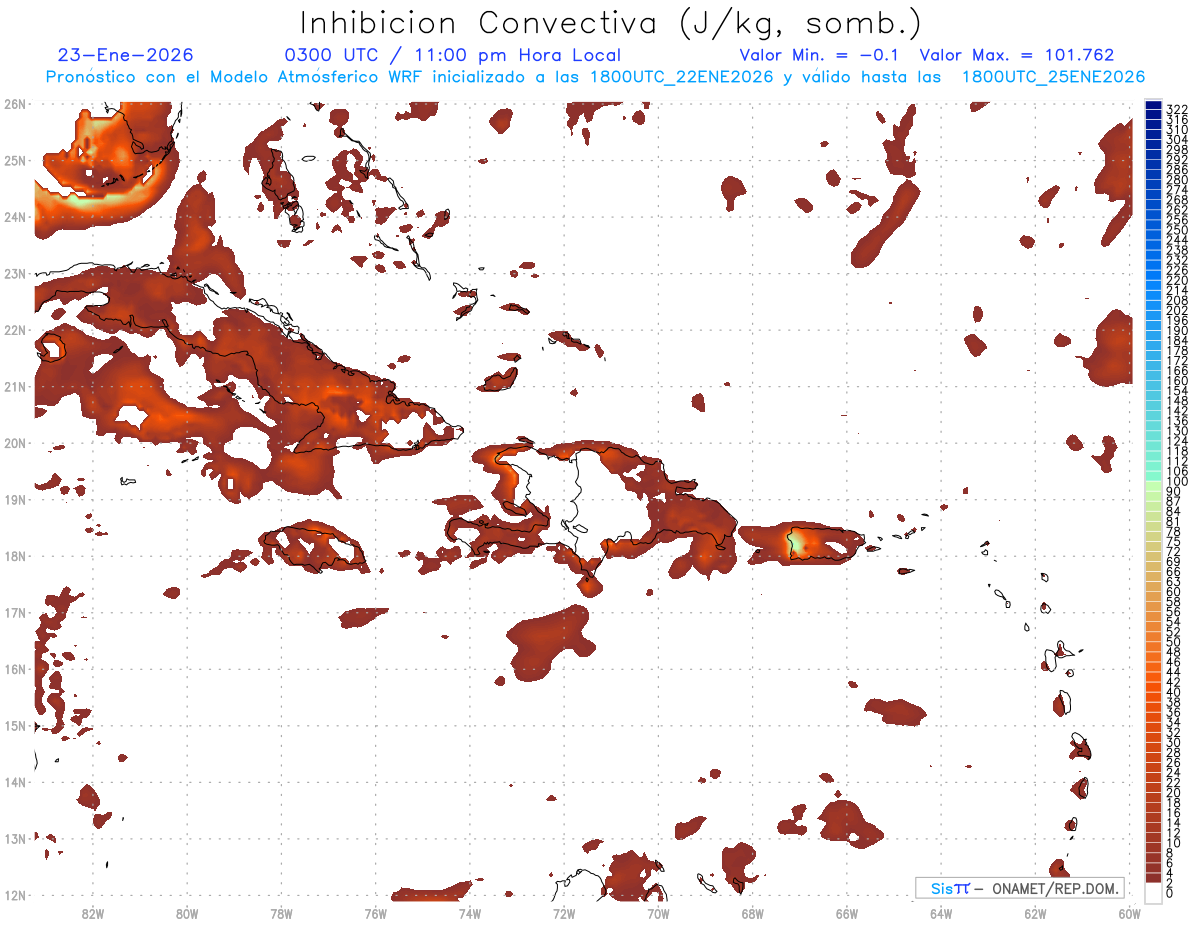This screenshot has width=1200, height=927.
Task: Click the '60W' longitude label
Action: tap(1130, 913)
